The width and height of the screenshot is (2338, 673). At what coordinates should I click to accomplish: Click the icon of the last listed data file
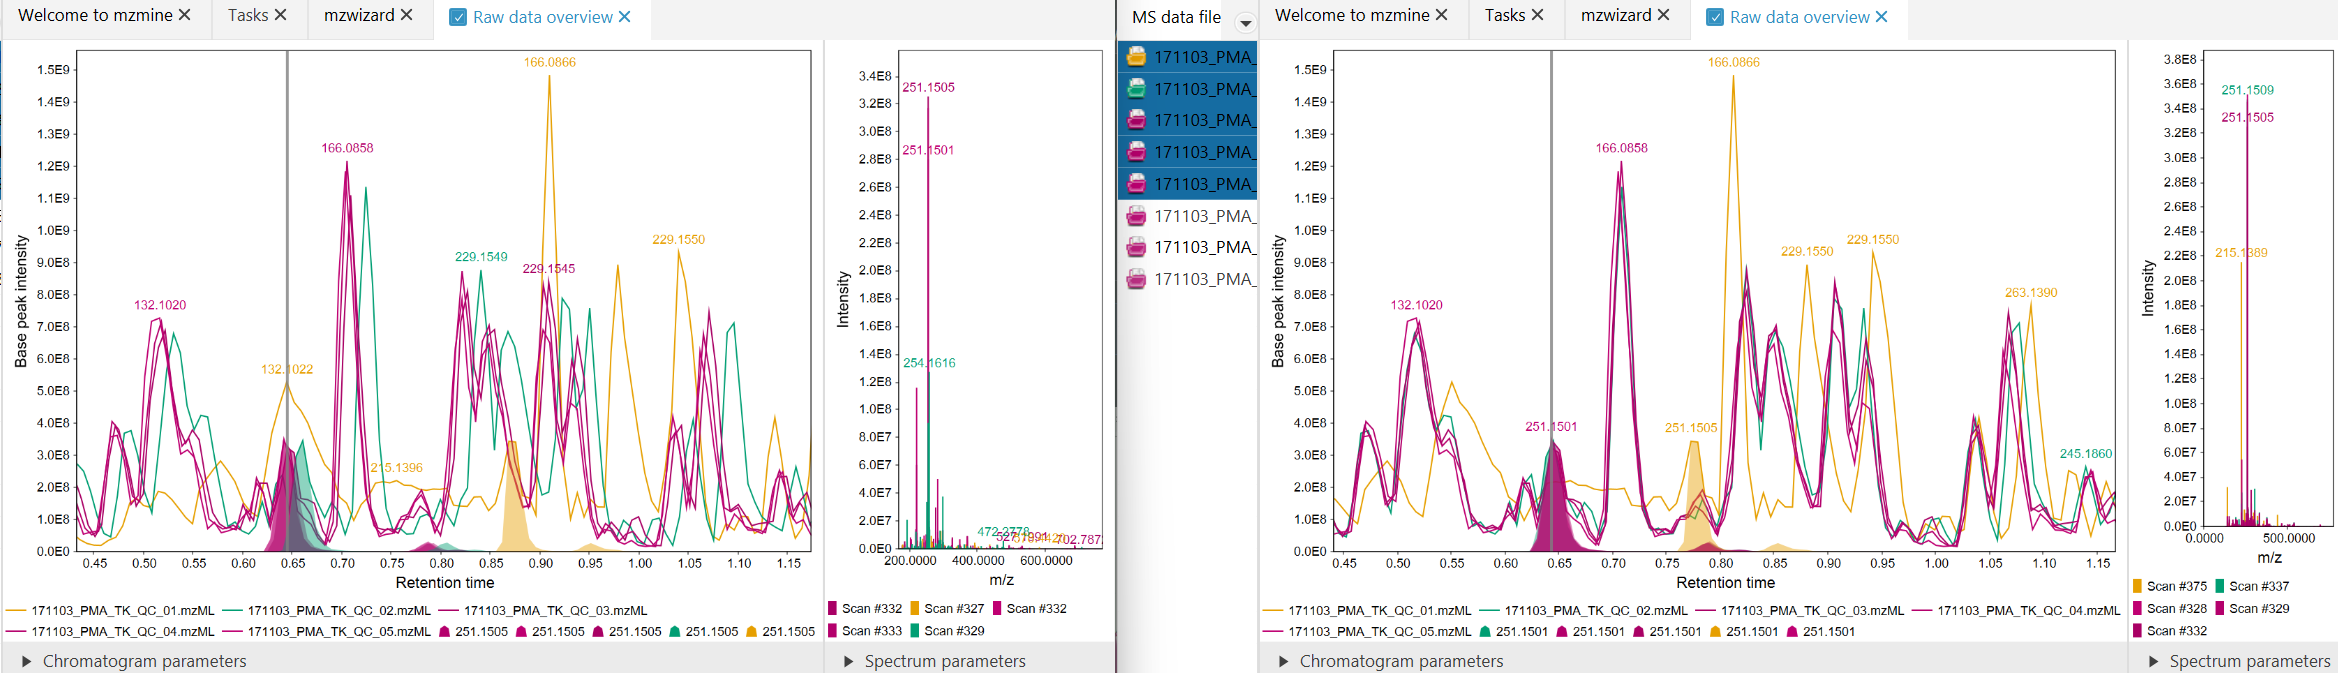(1136, 279)
